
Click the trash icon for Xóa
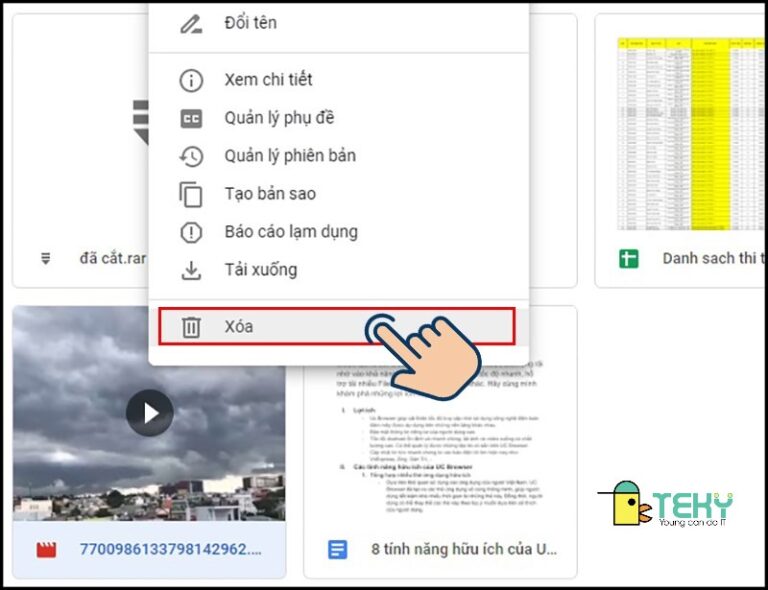190,327
